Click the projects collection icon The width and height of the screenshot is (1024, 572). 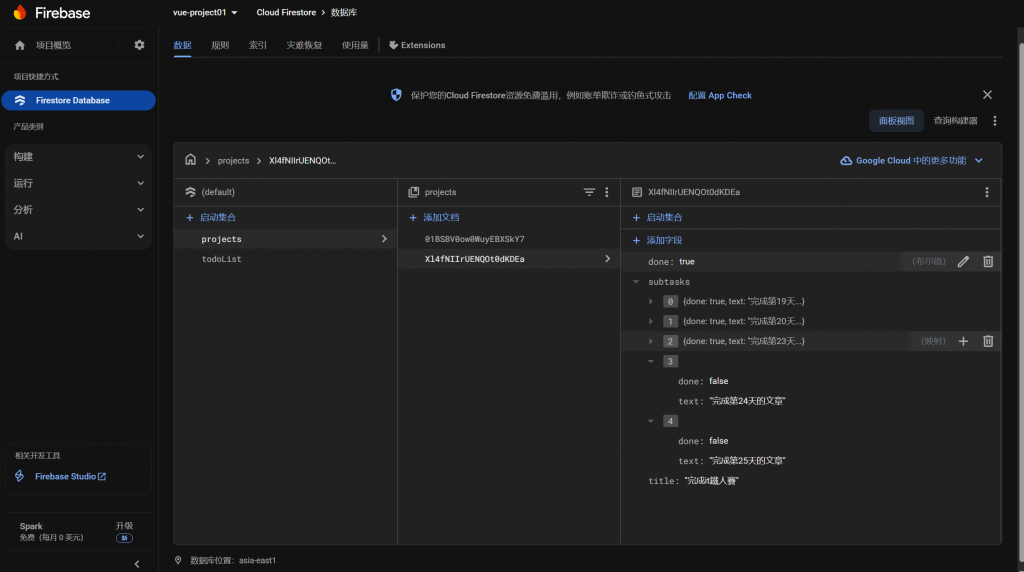point(413,192)
